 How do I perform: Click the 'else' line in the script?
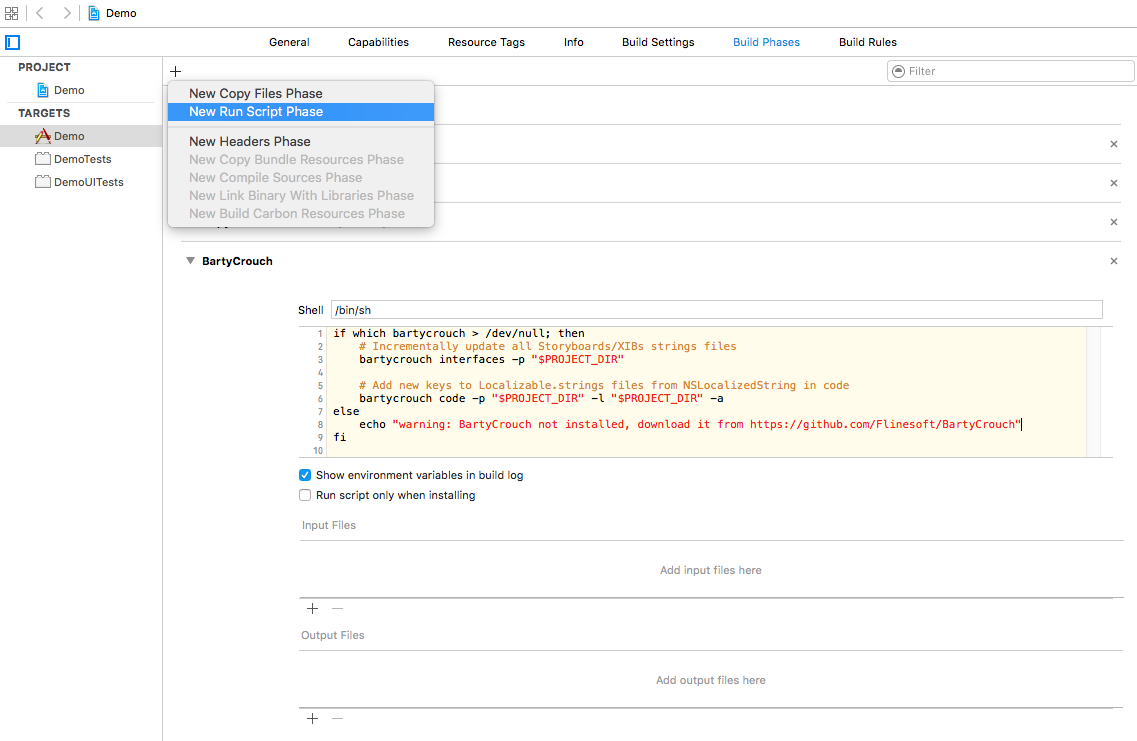coord(346,412)
